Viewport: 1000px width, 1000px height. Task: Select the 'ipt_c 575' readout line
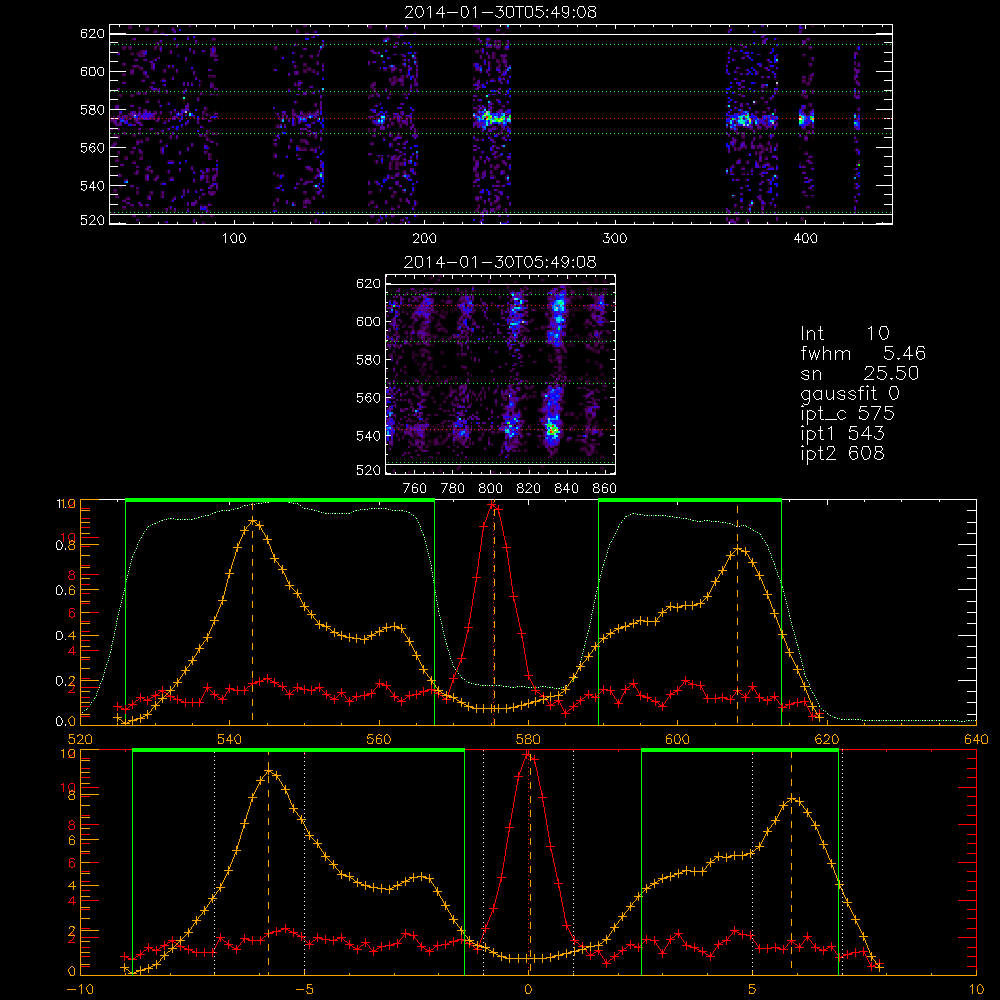click(x=848, y=414)
